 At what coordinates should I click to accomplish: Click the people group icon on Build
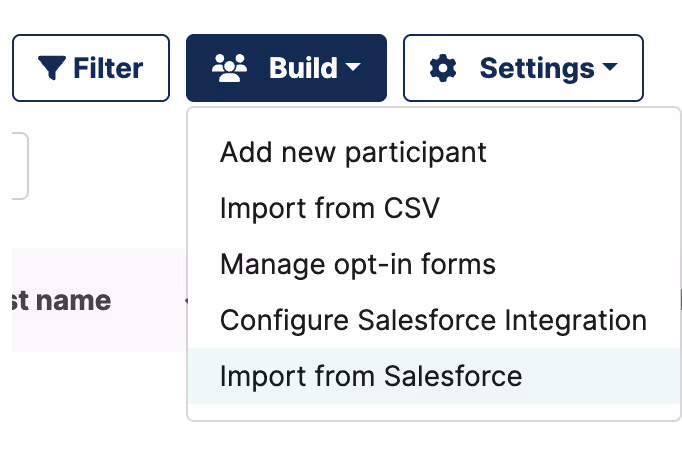click(230, 68)
